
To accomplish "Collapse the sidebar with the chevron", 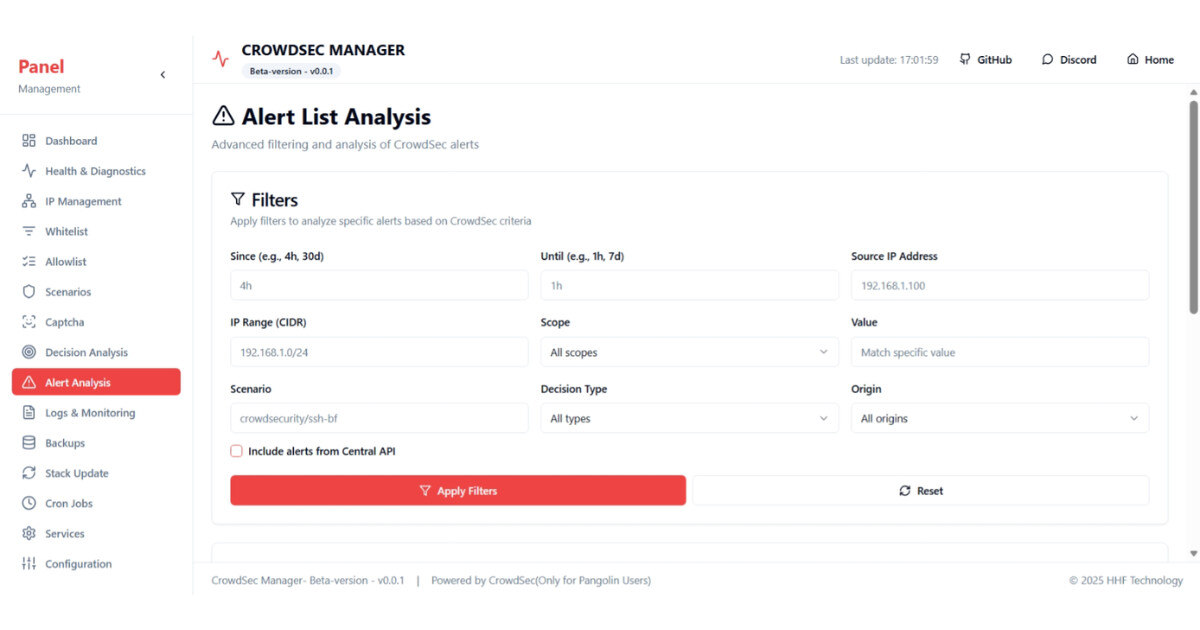I will 163,75.
